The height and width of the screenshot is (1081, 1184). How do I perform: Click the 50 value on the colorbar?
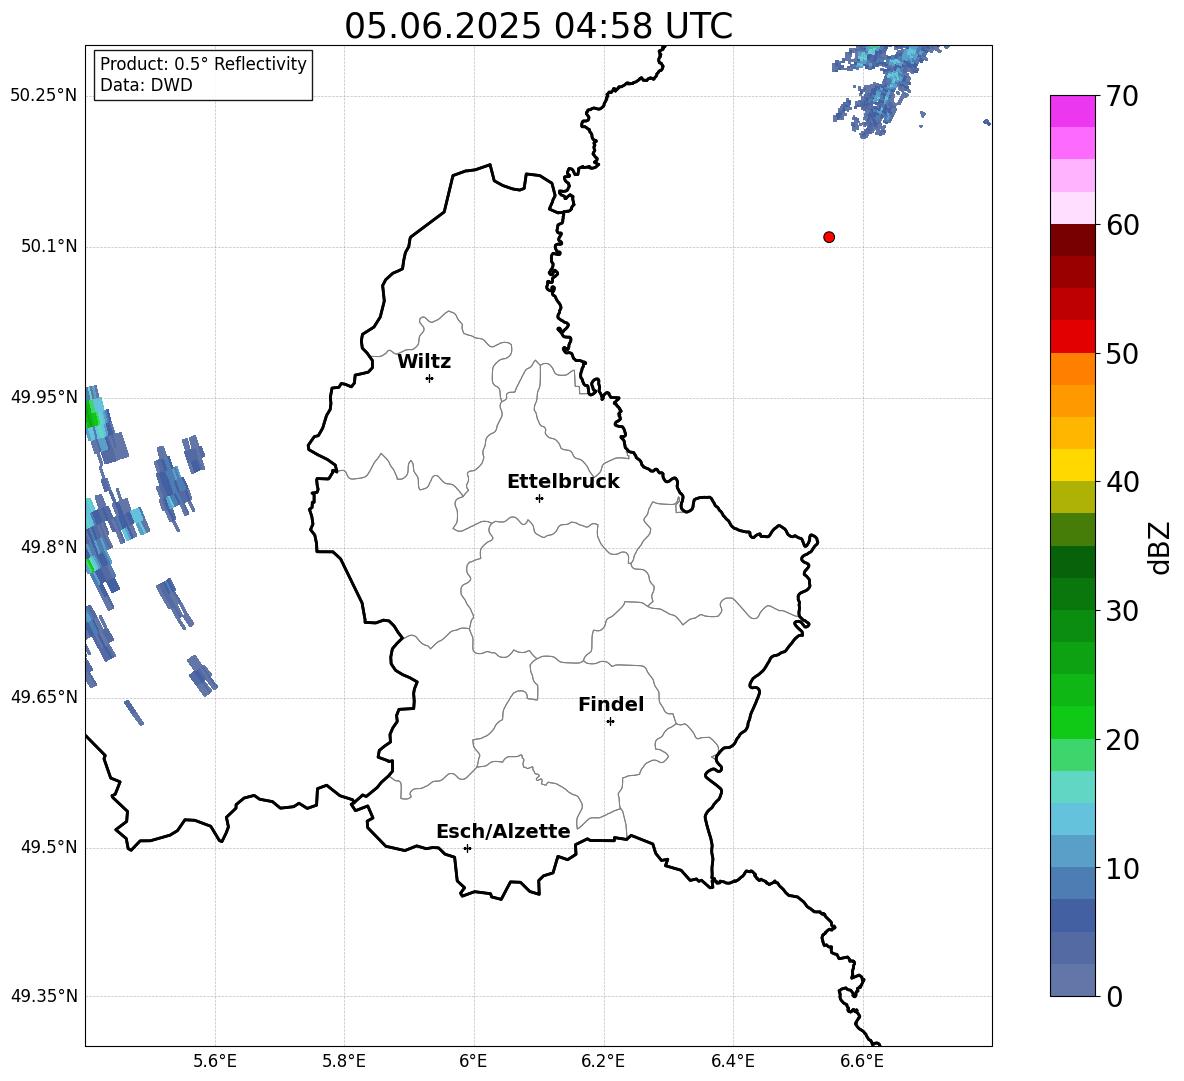point(1122,353)
